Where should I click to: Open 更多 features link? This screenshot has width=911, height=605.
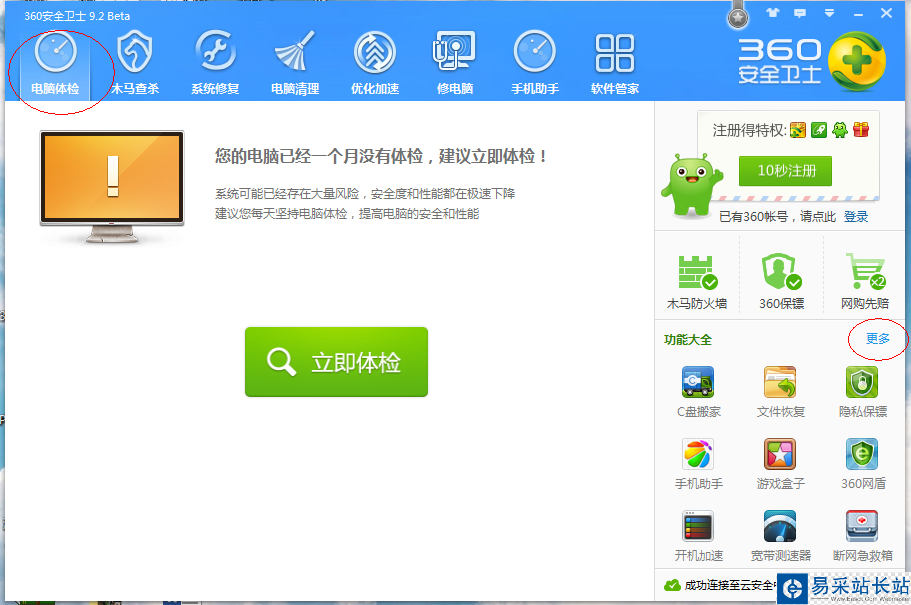tap(878, 339)
